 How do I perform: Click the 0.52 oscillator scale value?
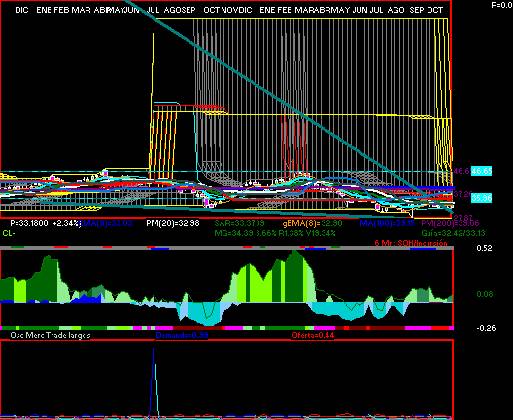[484, 248]
